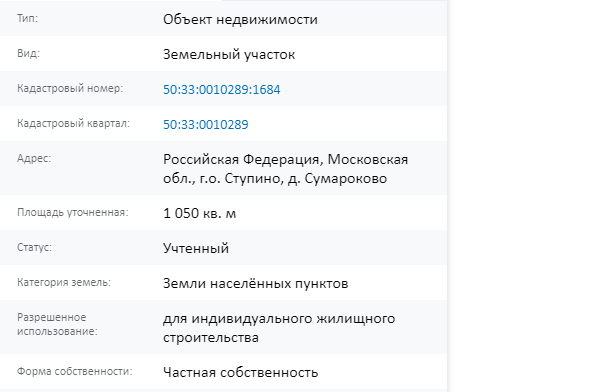Open cadastral quarter link 50:33:0010289
This screenshot has height=392, width=598.
point(206,125)
